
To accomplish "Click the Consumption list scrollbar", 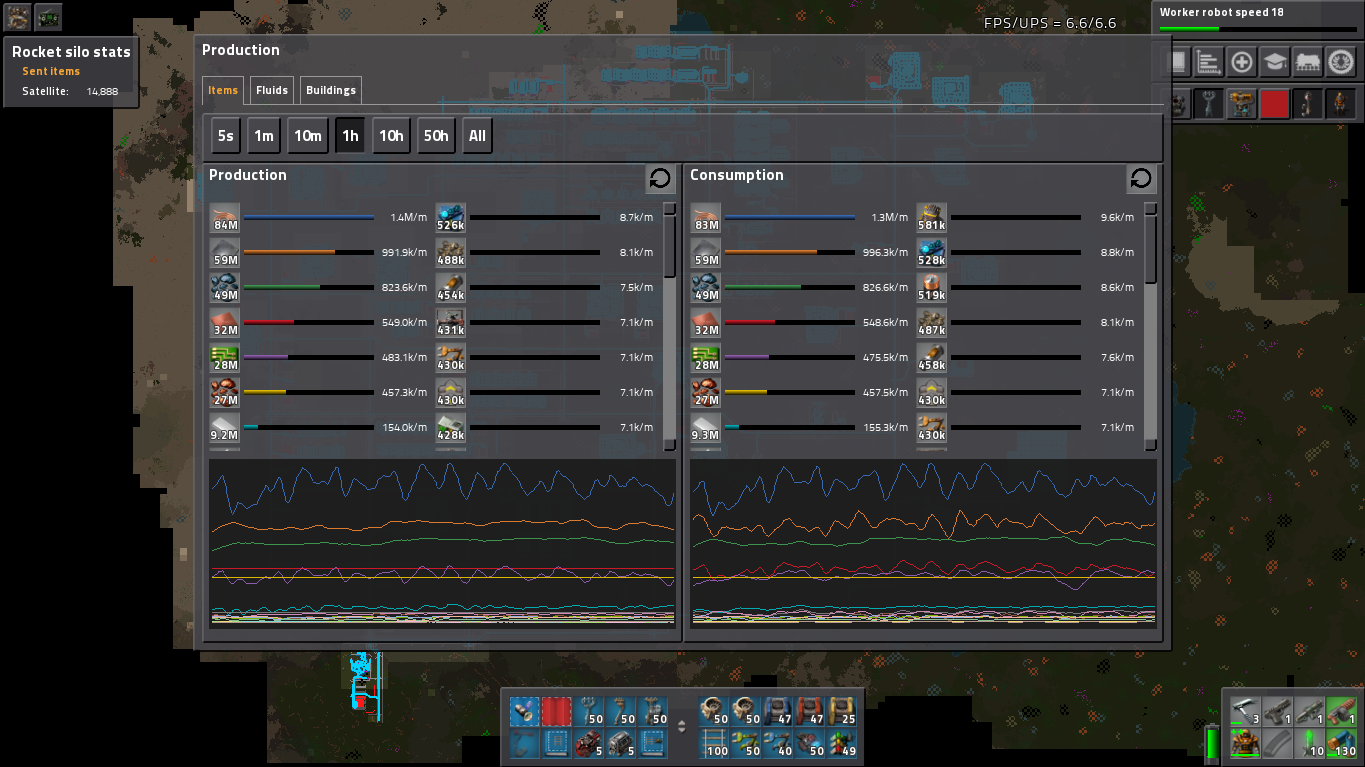I will [x=1151, y=326].
